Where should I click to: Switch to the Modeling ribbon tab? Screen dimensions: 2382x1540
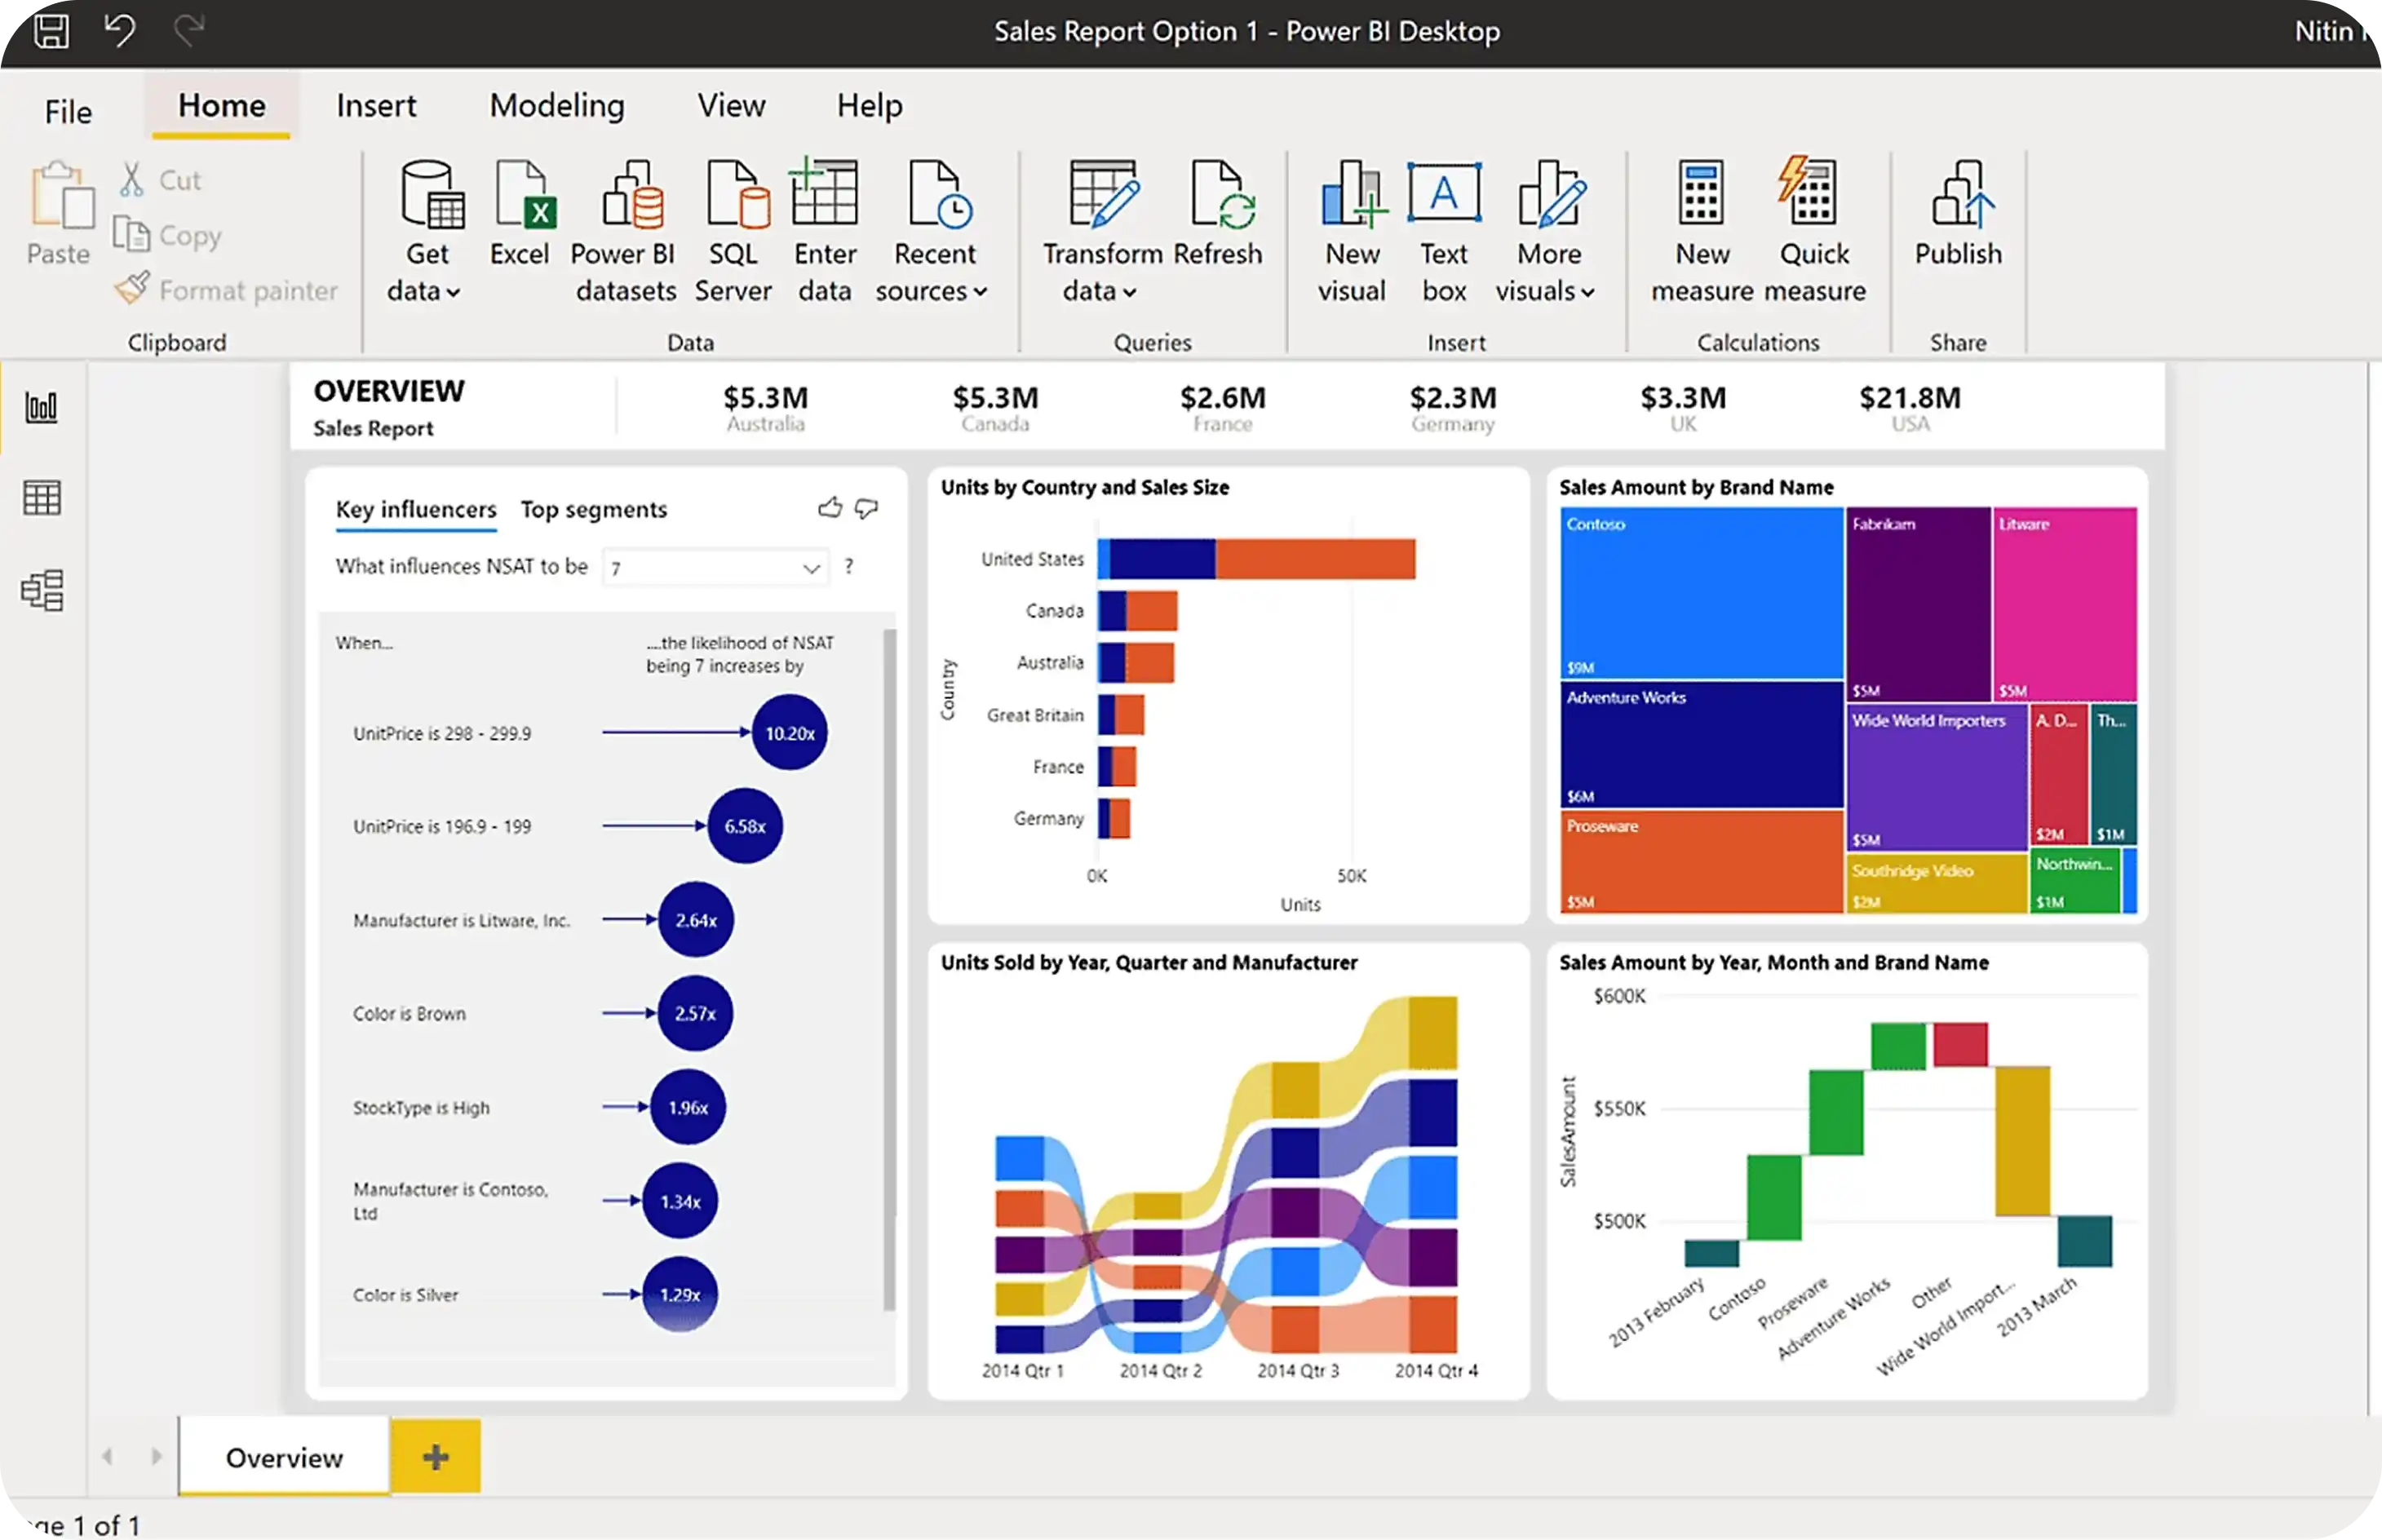[x=557, y=105]
